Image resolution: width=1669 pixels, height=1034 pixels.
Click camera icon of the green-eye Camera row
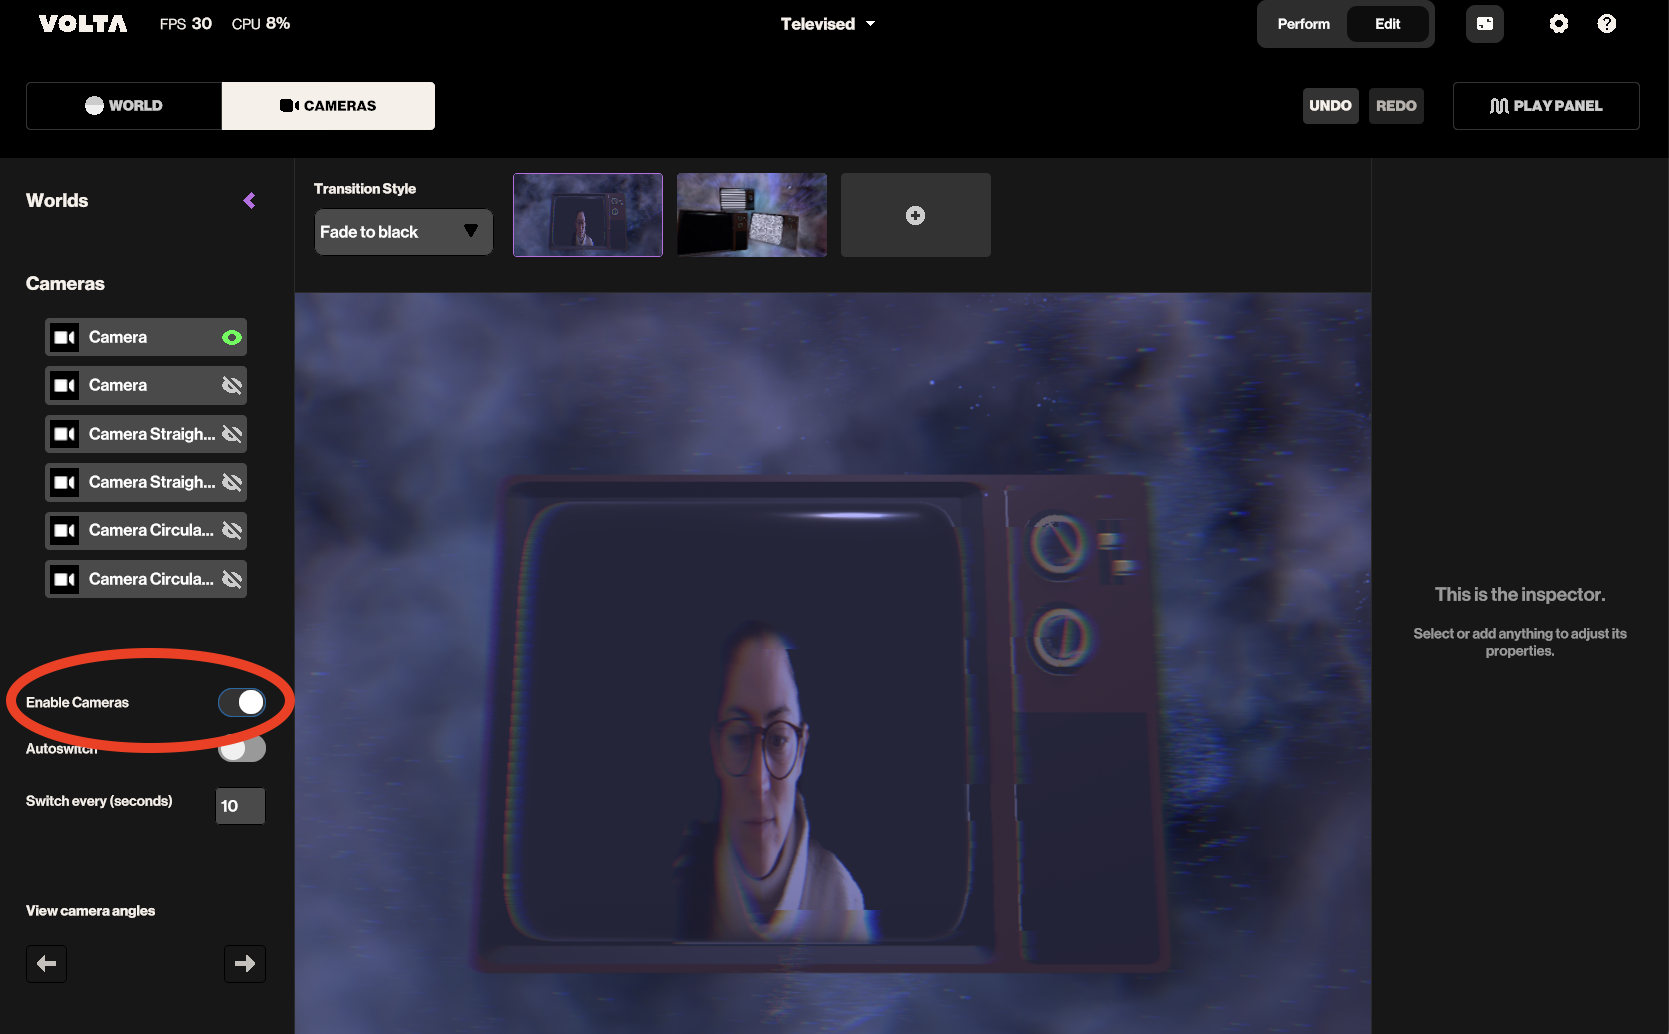[65, 338]
